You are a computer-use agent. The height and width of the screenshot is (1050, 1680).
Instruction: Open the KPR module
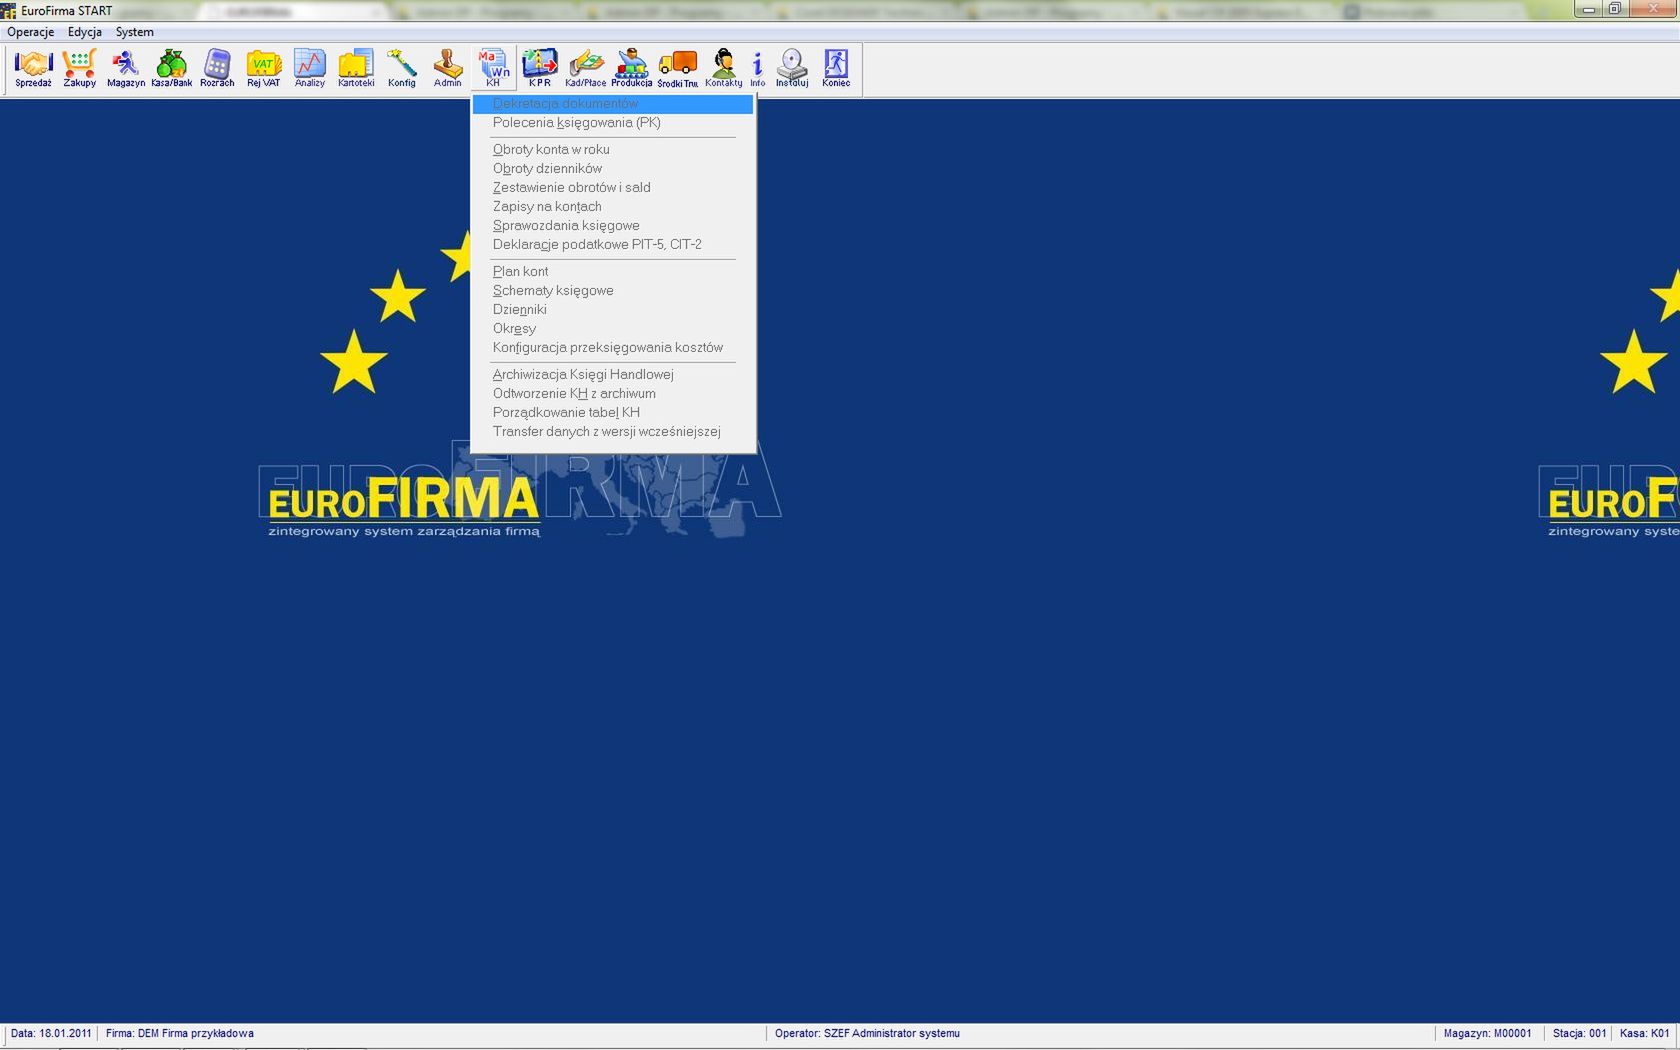(x=539, y=69)
